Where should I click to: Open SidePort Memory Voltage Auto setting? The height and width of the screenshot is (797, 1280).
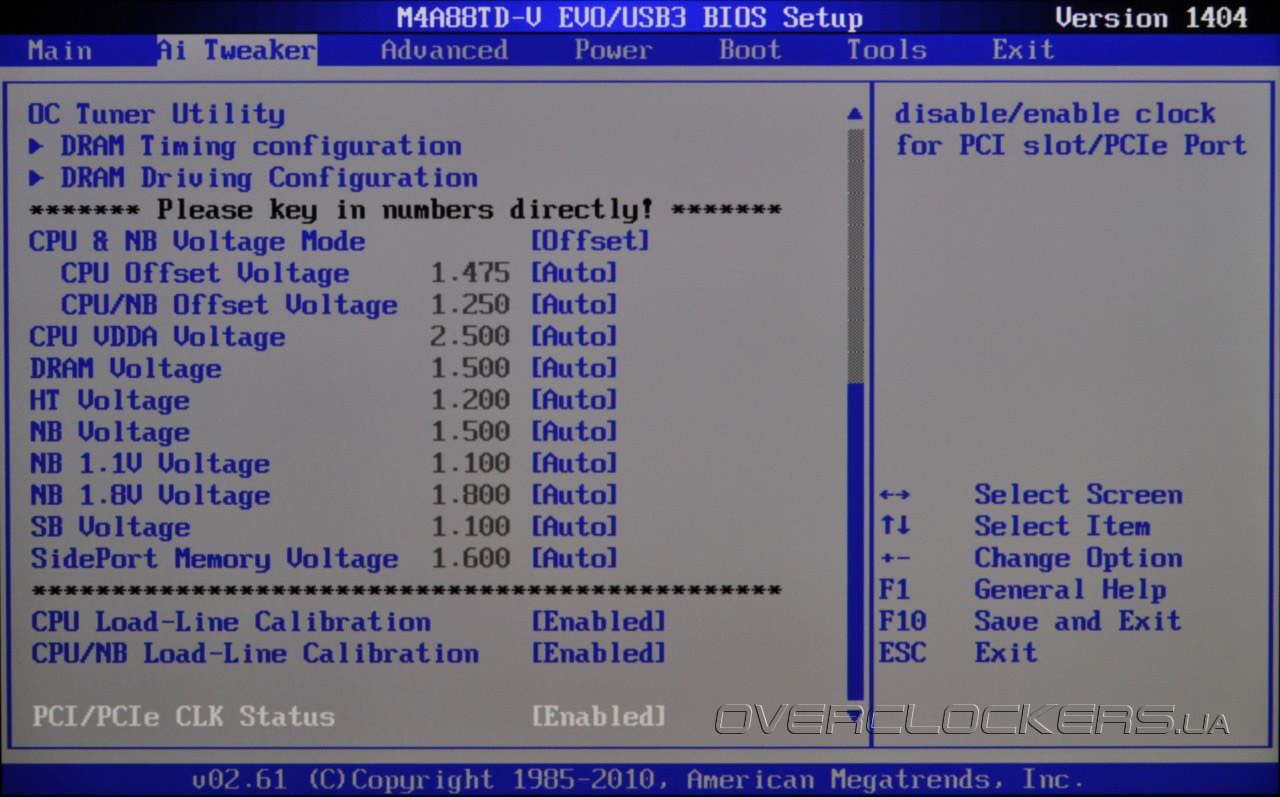pos(574,559)
